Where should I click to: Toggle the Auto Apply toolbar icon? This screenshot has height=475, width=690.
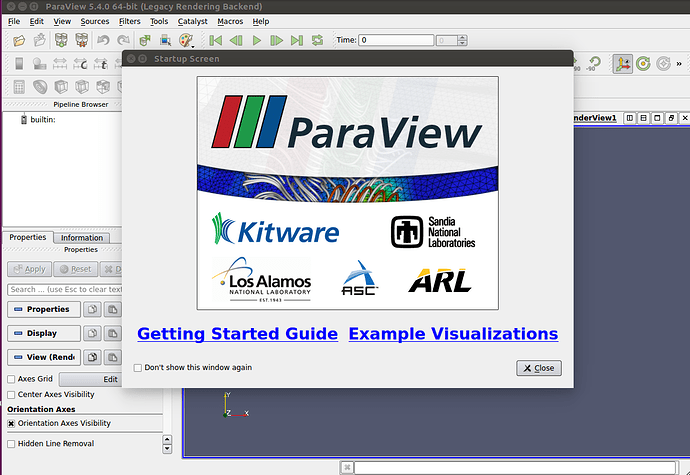pos(145,41)
